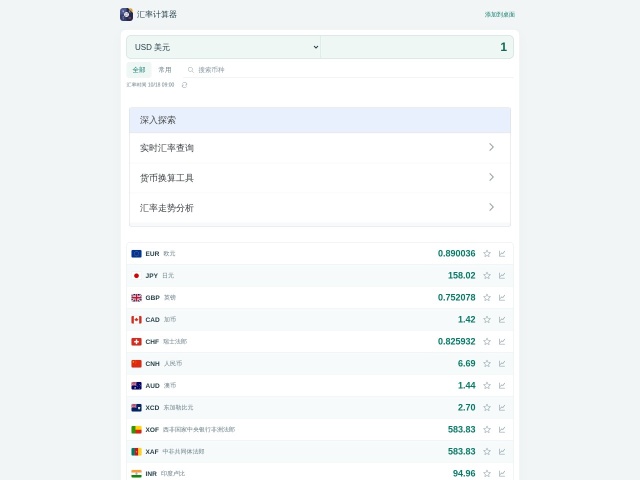Open the INR trend chart icon
The height and width of the screenshot is (480, 640).
pos(502,474)
